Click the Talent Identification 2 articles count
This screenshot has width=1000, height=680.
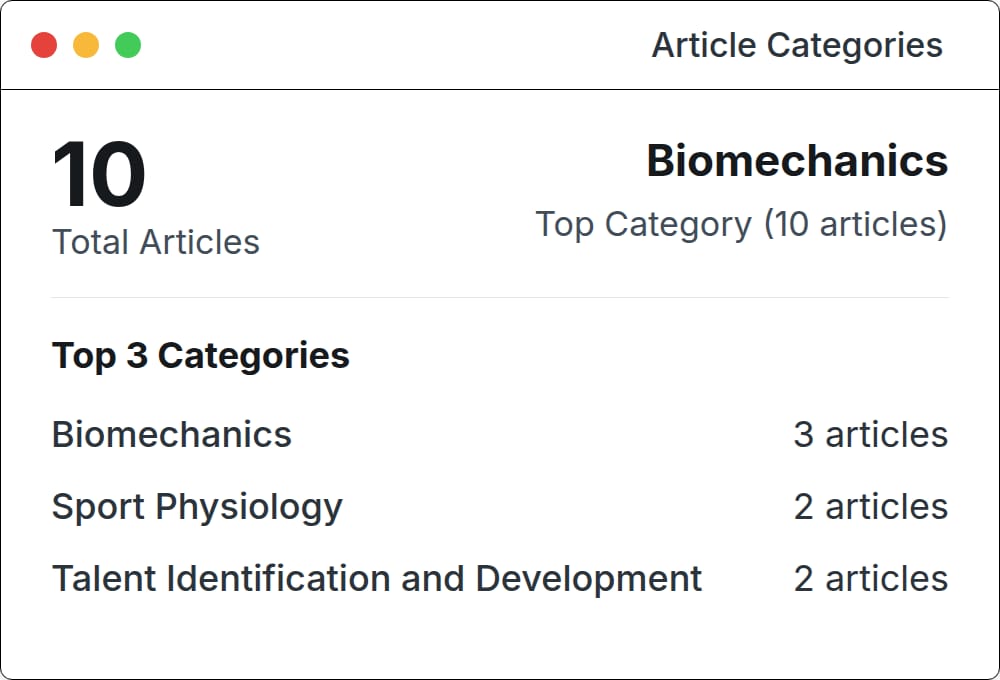tap(870, 579)
